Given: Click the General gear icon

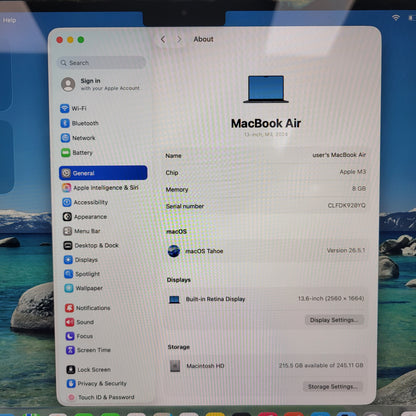Looking at the screenshot, I should 66,173.
